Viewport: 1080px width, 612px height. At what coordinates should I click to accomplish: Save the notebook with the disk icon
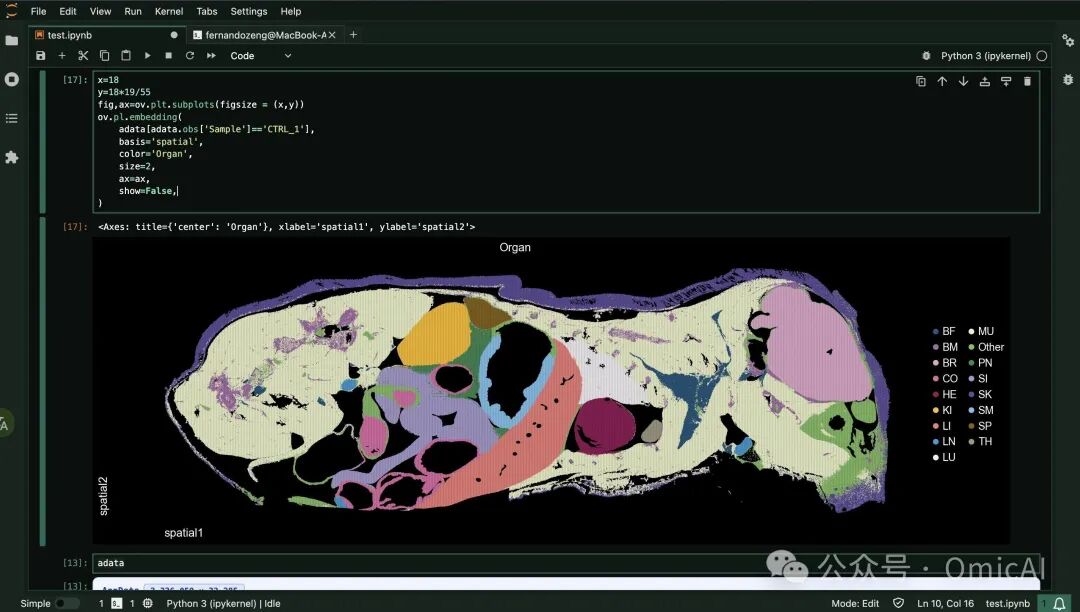coord(41,56)
